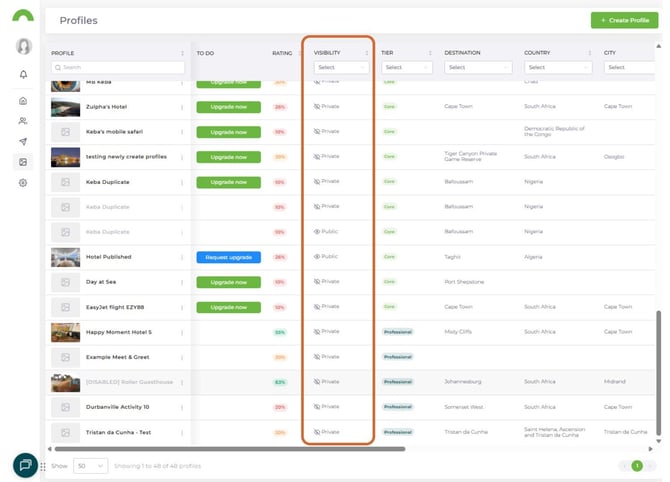Click the user avatar in sidebar
The image size is (670, 482).
[24, 46]
